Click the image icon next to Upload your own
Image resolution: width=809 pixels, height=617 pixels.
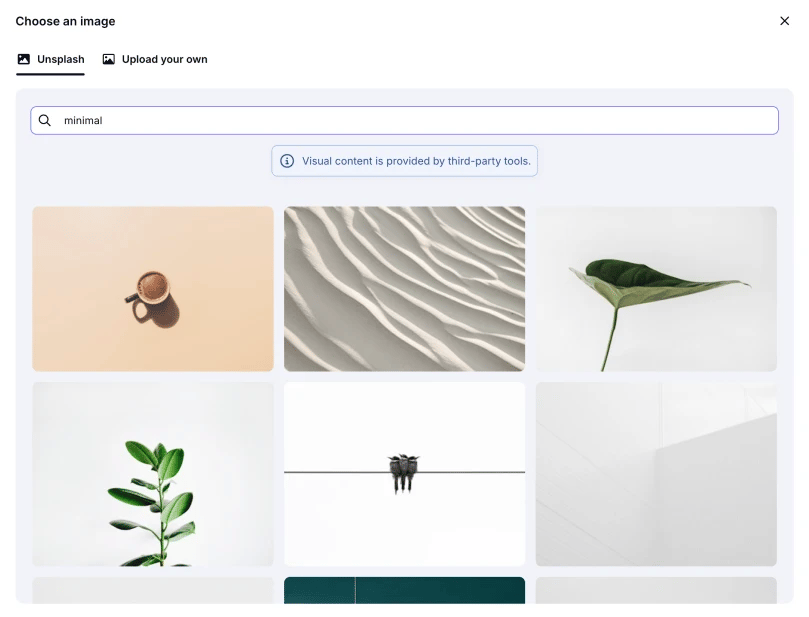(110, 59)
